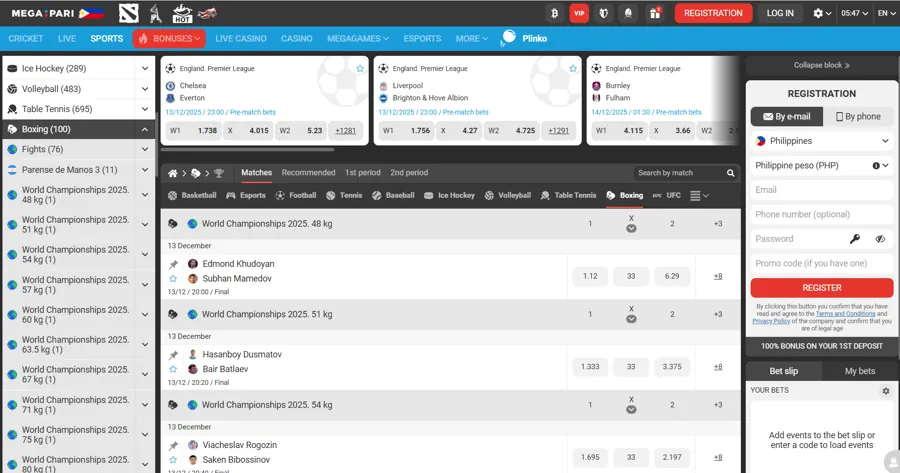The image size is (900, 473).
Task: Open the BONUSES menu
Action: pos(169,38)
